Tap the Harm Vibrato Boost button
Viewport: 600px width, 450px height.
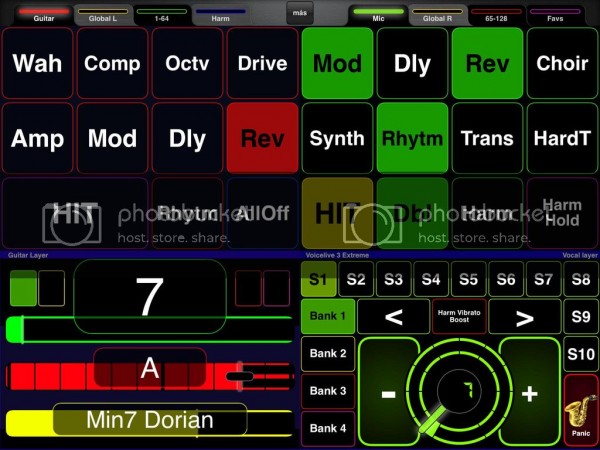pyautogui.click(x=459, y=316)
